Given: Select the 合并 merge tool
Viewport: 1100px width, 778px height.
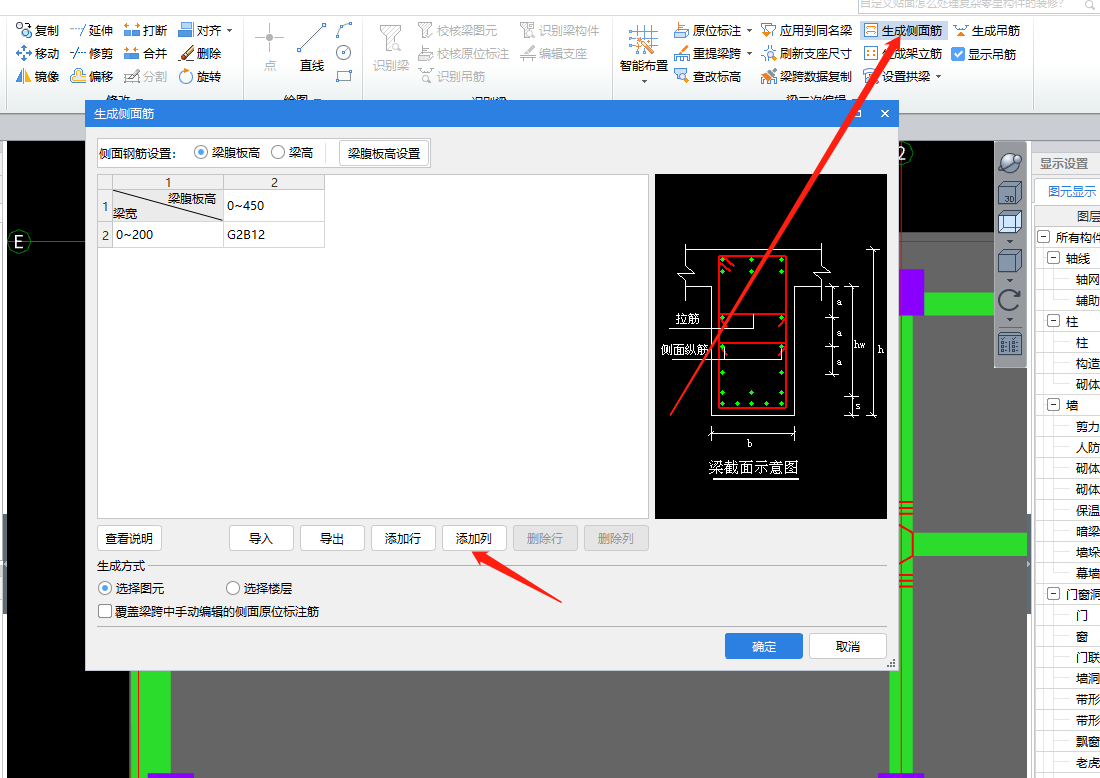Looking at the screenshot, I should click(x=145, y=53).
